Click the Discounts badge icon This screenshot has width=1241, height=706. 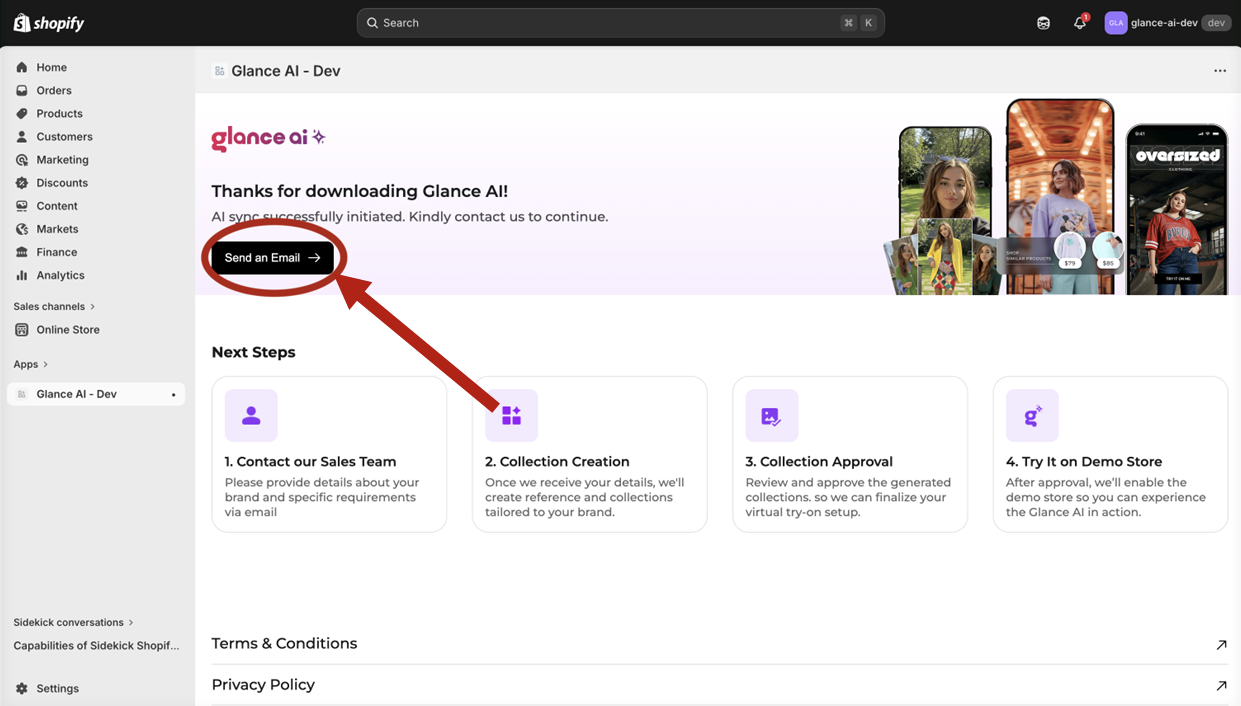pyautogui.click(x=22, y=183)
